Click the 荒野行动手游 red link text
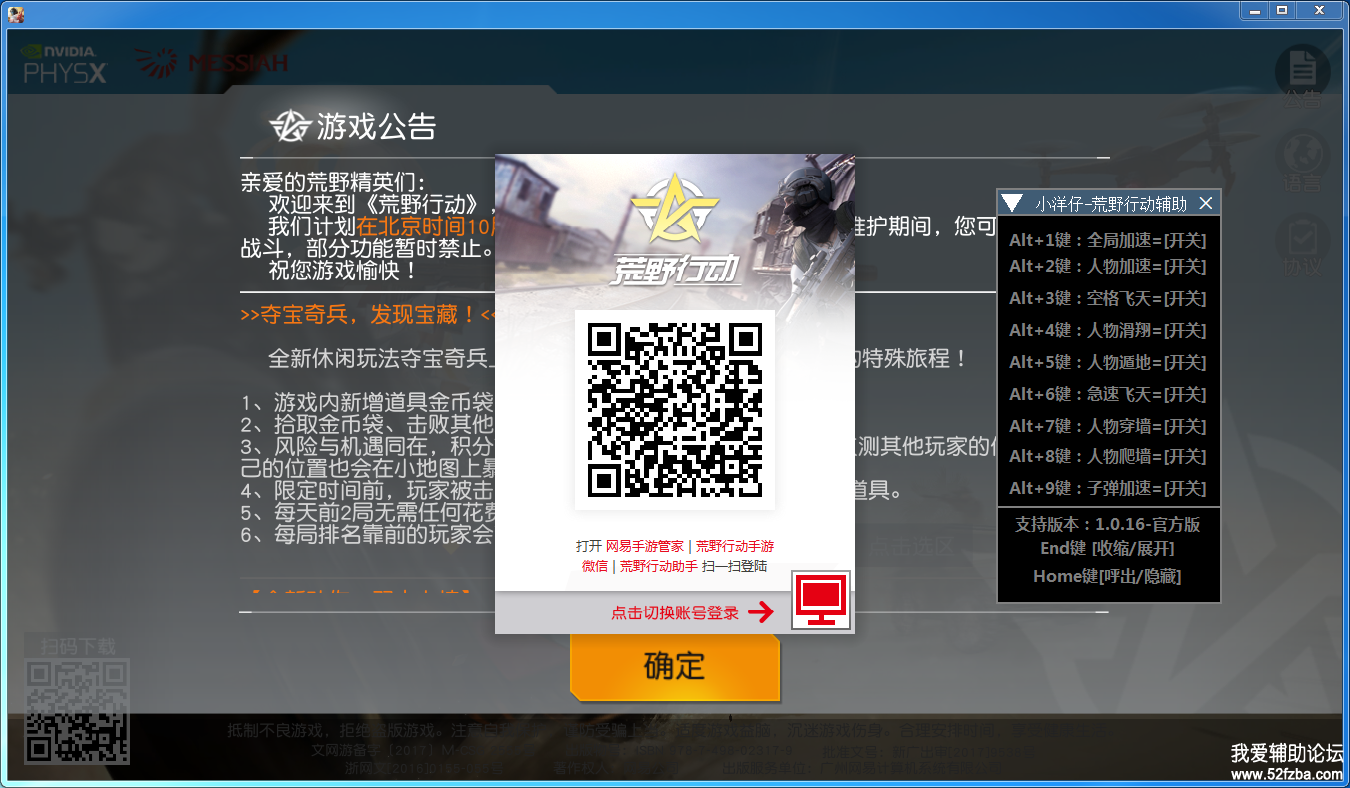The width and height of the screenshot is (1350, 788). [735, 546]
